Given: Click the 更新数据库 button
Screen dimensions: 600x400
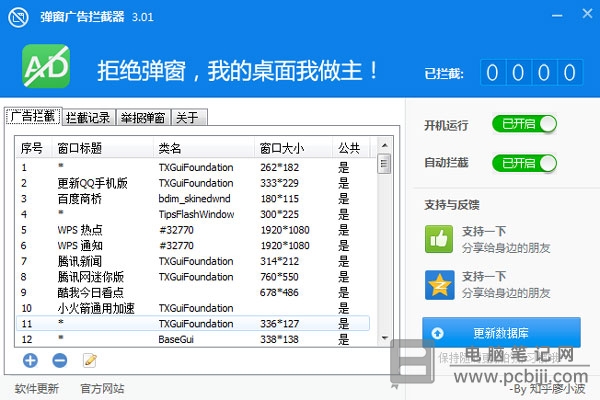Looking at the screenshot, I should click(501, 333).
